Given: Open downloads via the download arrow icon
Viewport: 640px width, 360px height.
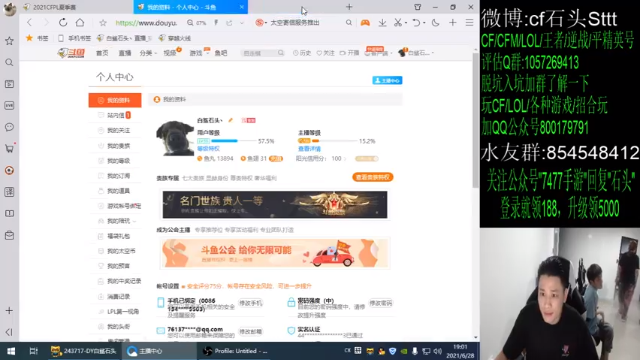Looking at the screenshot, I should tap(382, 23).
